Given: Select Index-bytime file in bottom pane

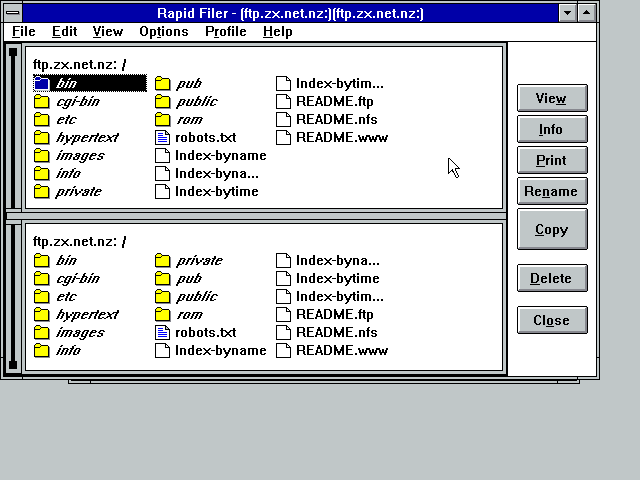Looking at the screenshot, I should (337, 279).
